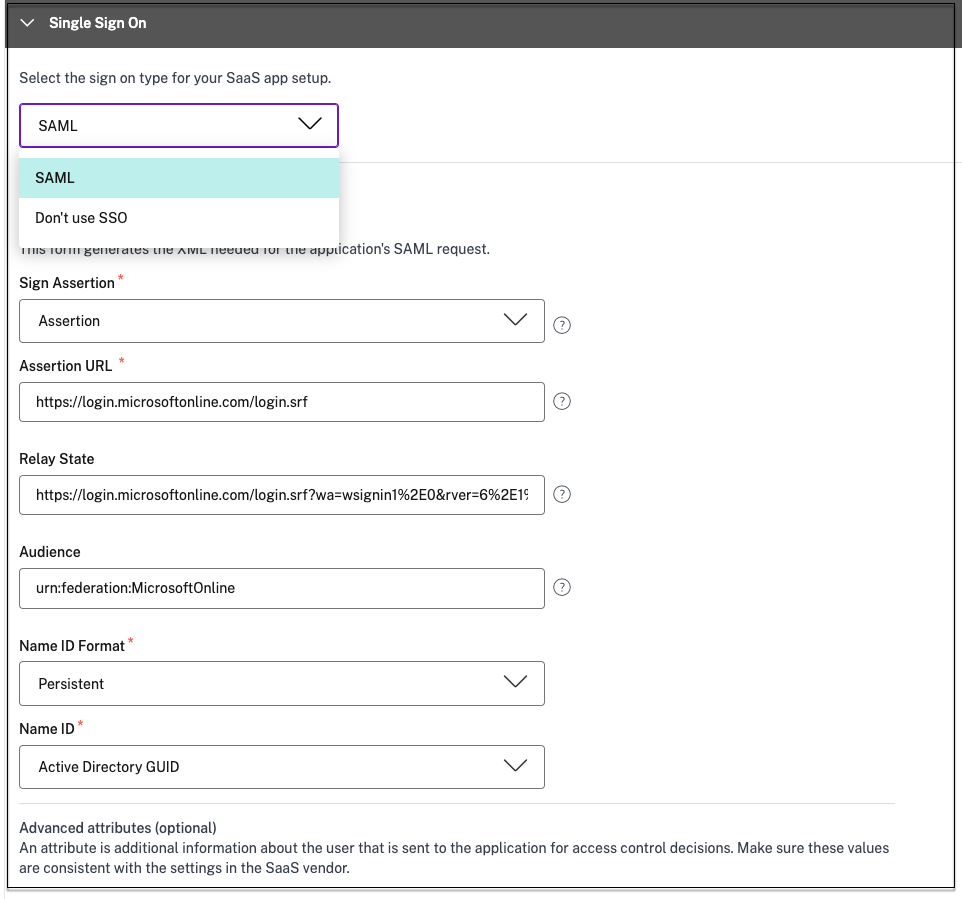
Task: Show help for the Assertion URL field
Action: pyautogui.click(x=562, y=401)
